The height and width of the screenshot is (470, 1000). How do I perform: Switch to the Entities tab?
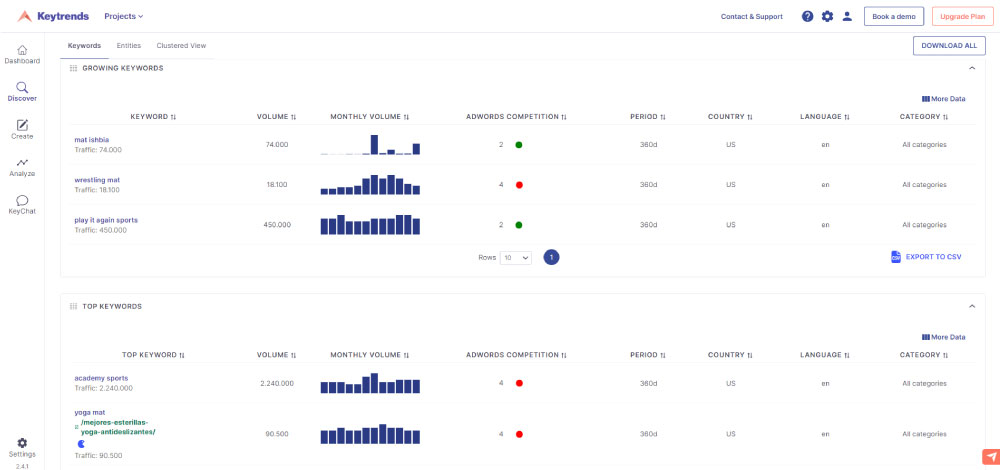click(129, 46)
